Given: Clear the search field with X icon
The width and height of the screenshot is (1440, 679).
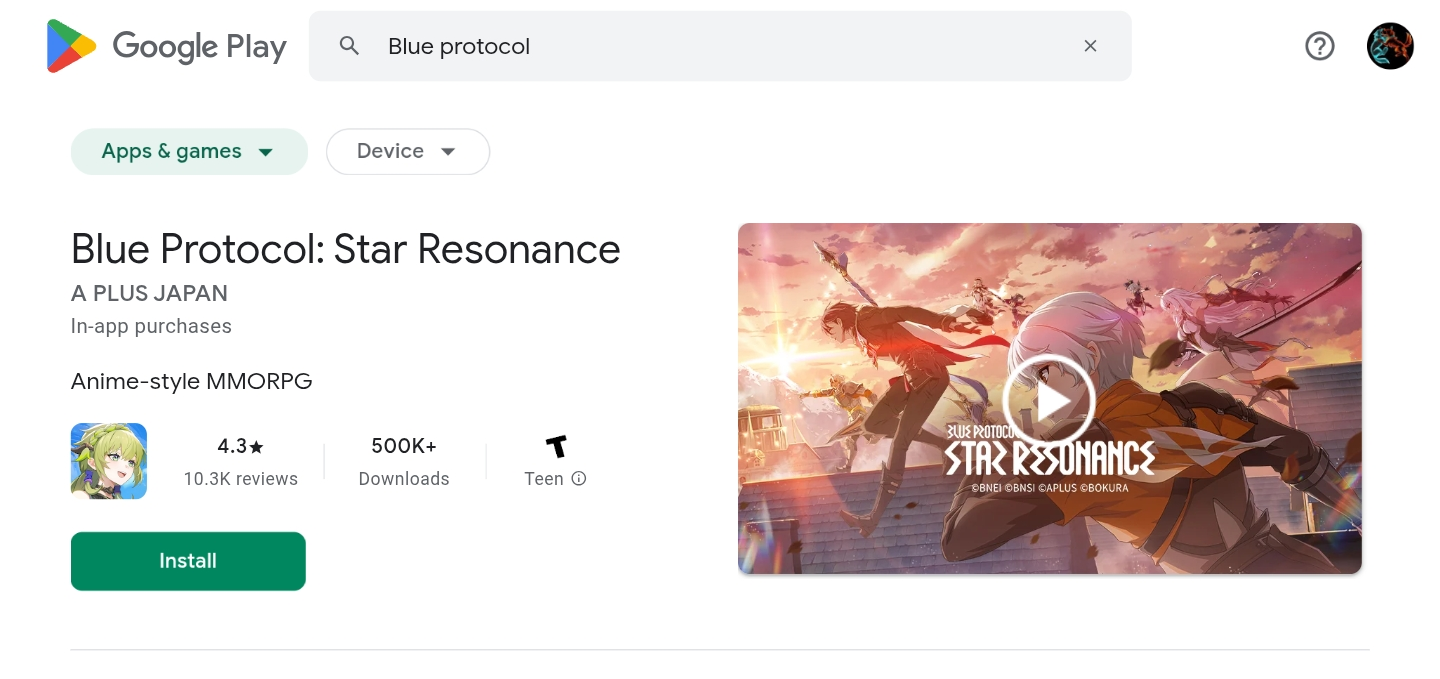Looking at the screenshot, I should click(x=1090, y=46).
